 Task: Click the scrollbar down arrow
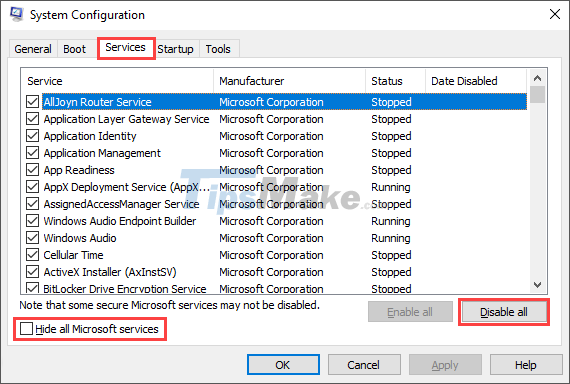click(x=537, y=285)
